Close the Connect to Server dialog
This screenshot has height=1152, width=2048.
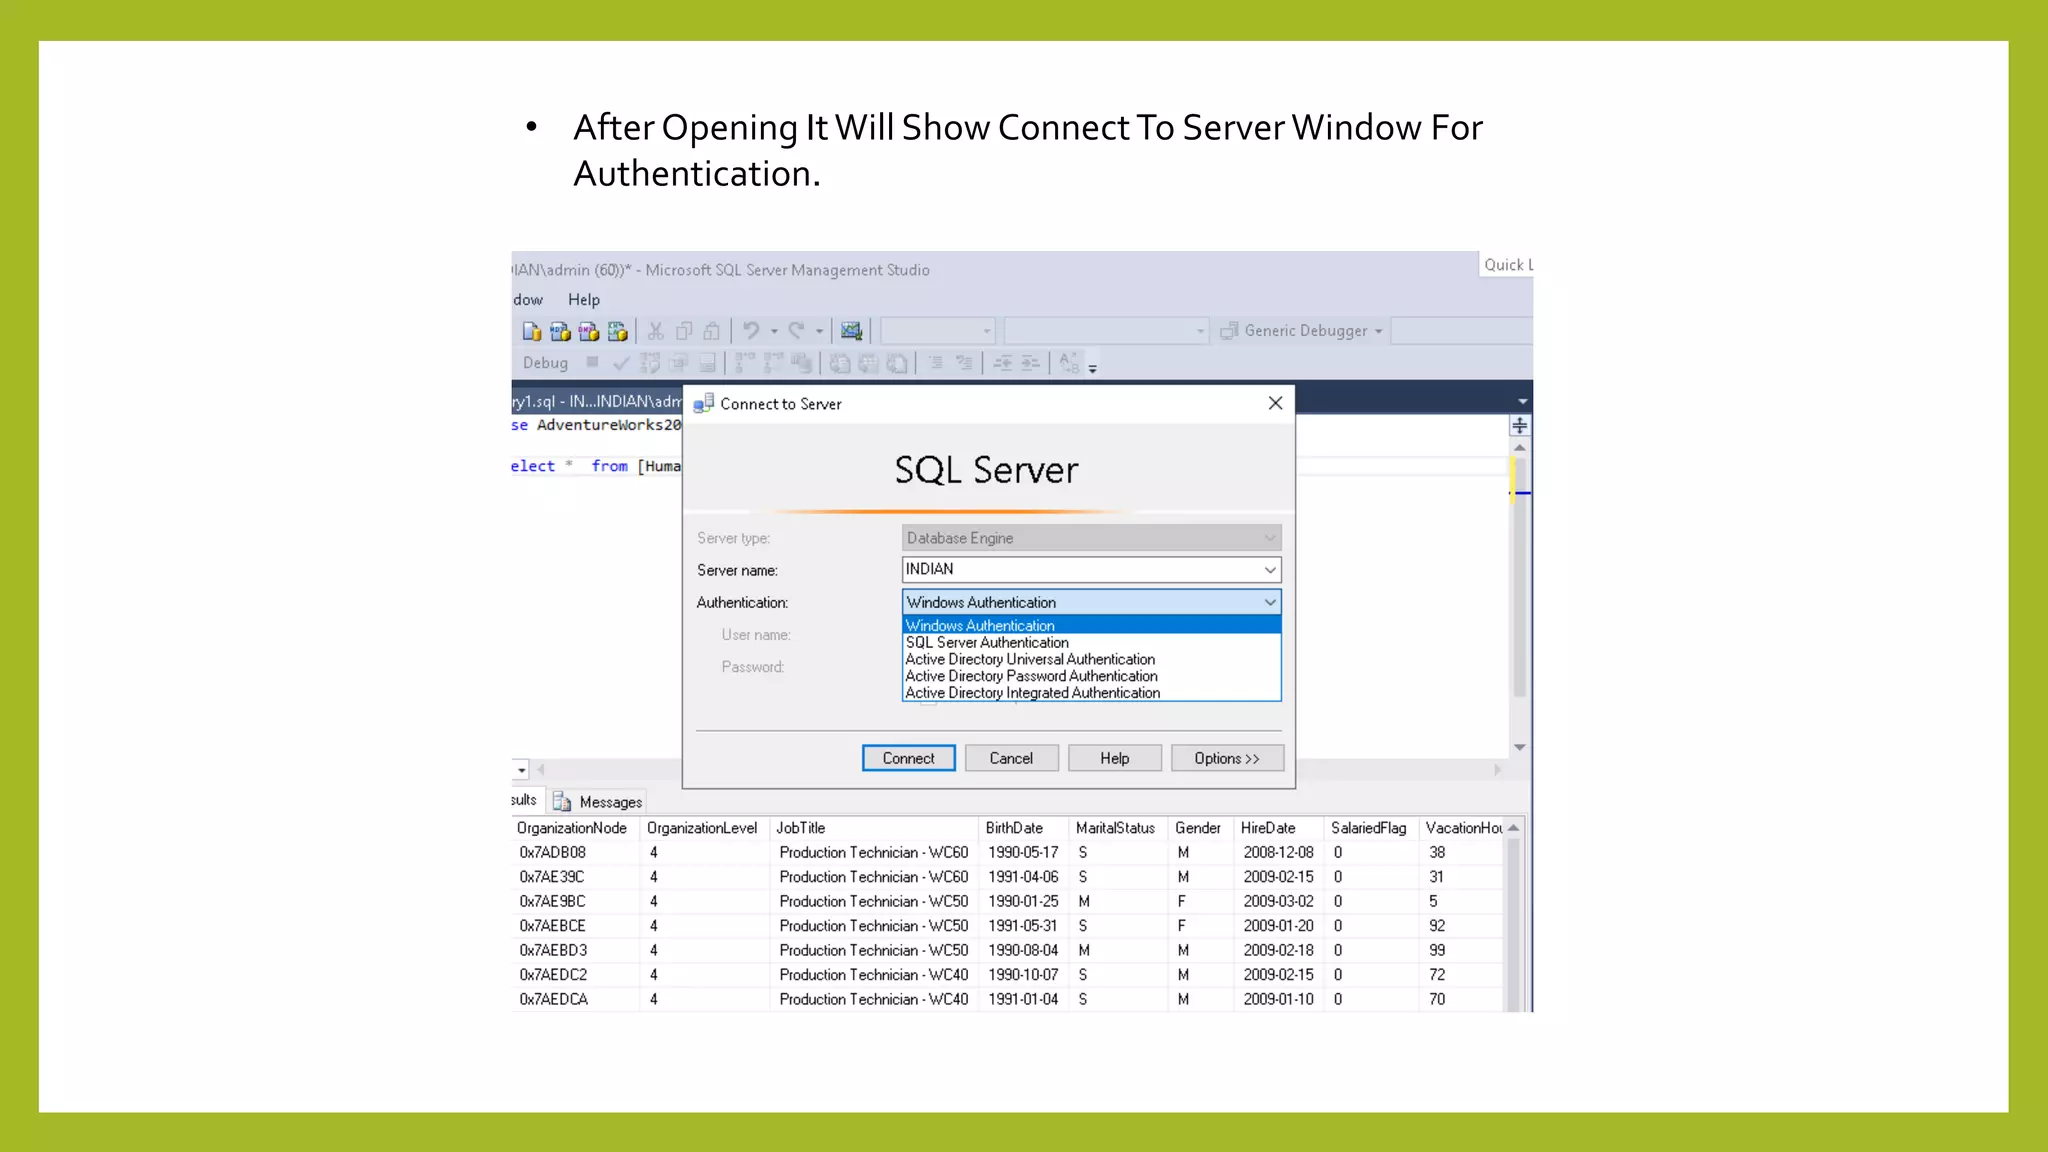(1275, 403)
